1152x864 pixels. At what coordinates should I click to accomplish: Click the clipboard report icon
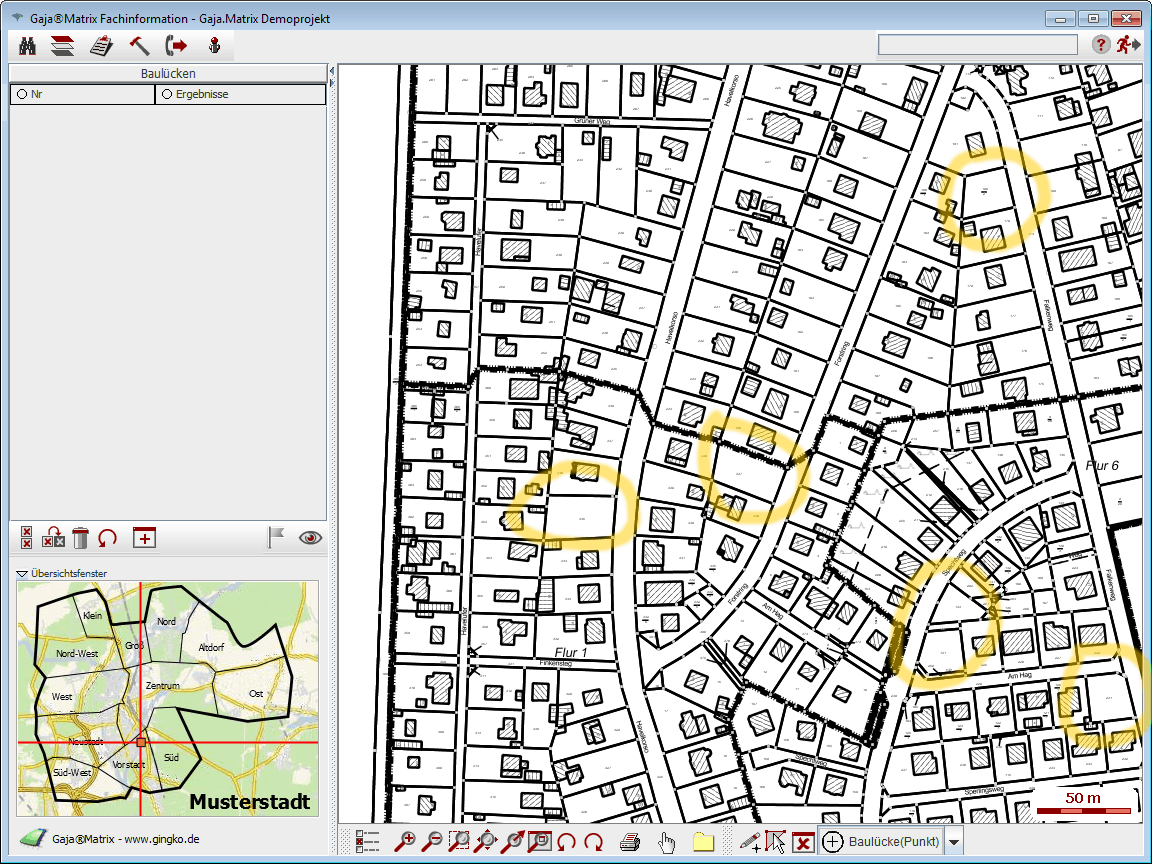coord(100,45)
